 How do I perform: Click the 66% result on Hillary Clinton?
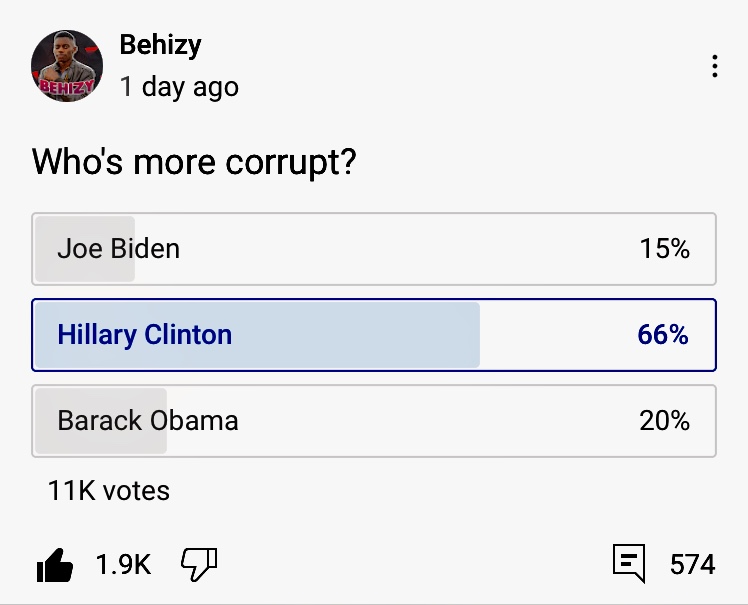click(662, 335)
